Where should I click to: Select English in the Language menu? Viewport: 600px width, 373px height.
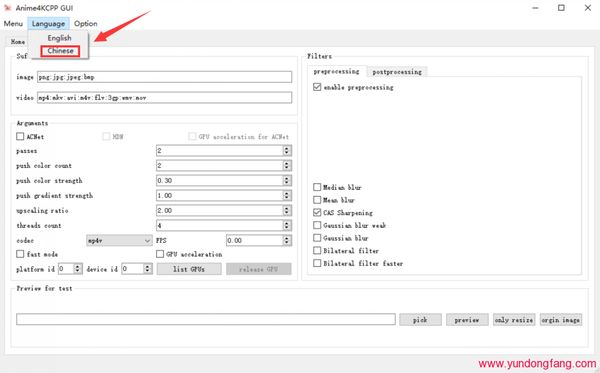pyautogui.click(x=59, y=38)
